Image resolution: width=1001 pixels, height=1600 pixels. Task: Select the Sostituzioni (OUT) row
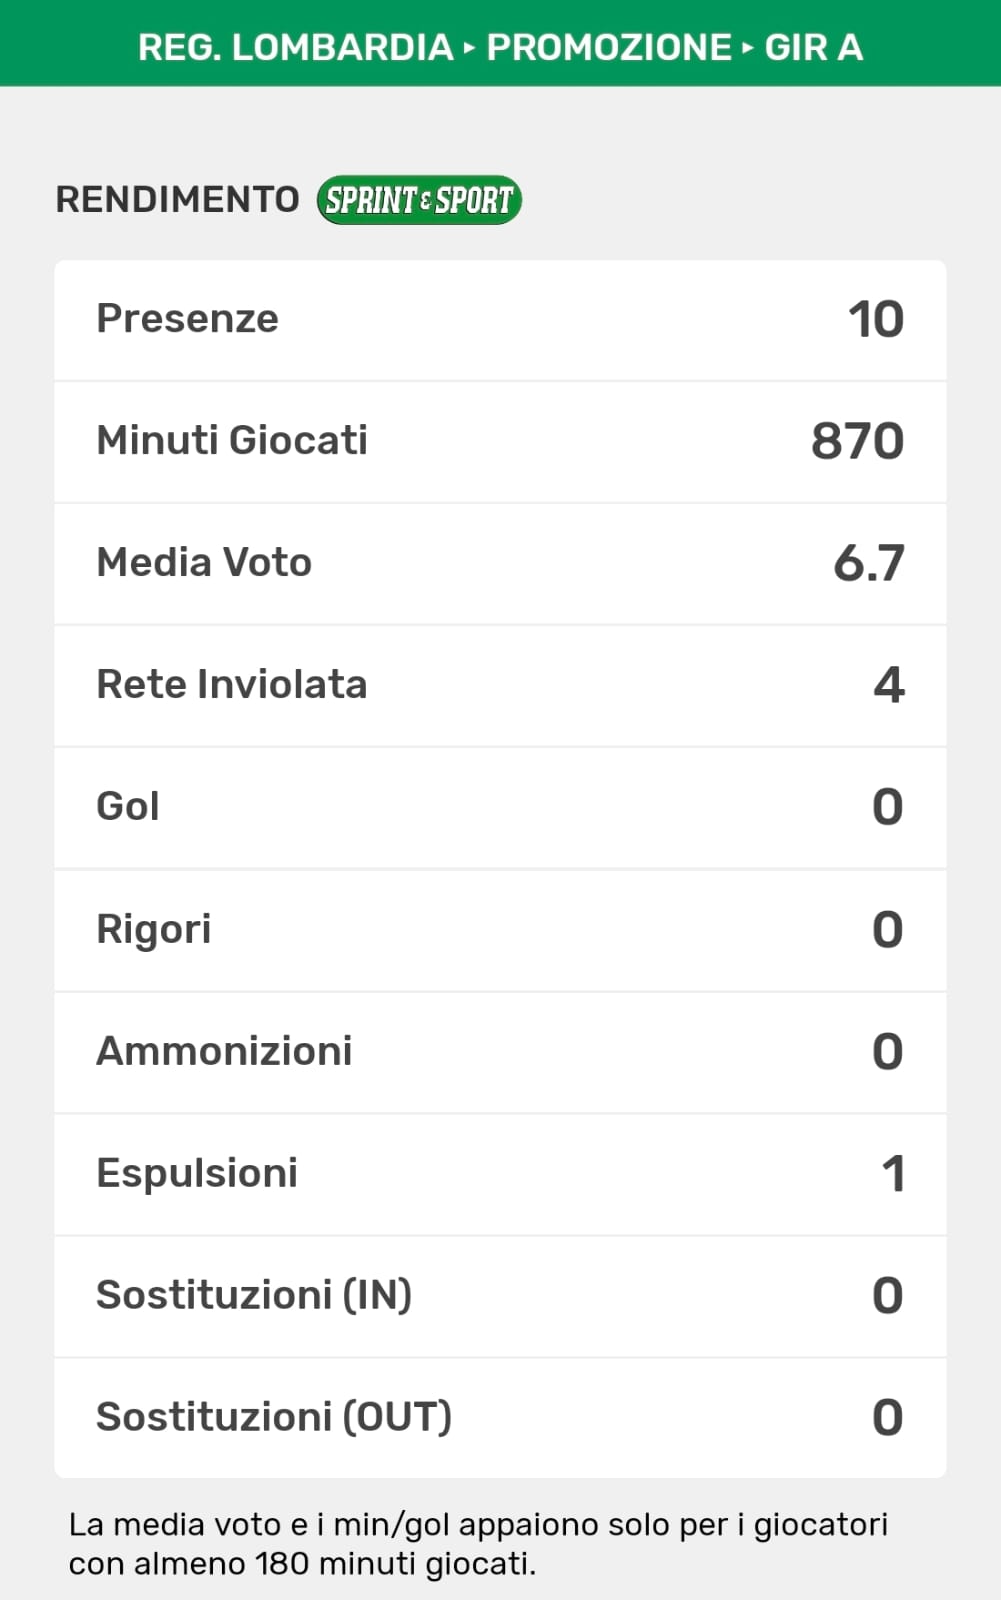point(500,1418)
